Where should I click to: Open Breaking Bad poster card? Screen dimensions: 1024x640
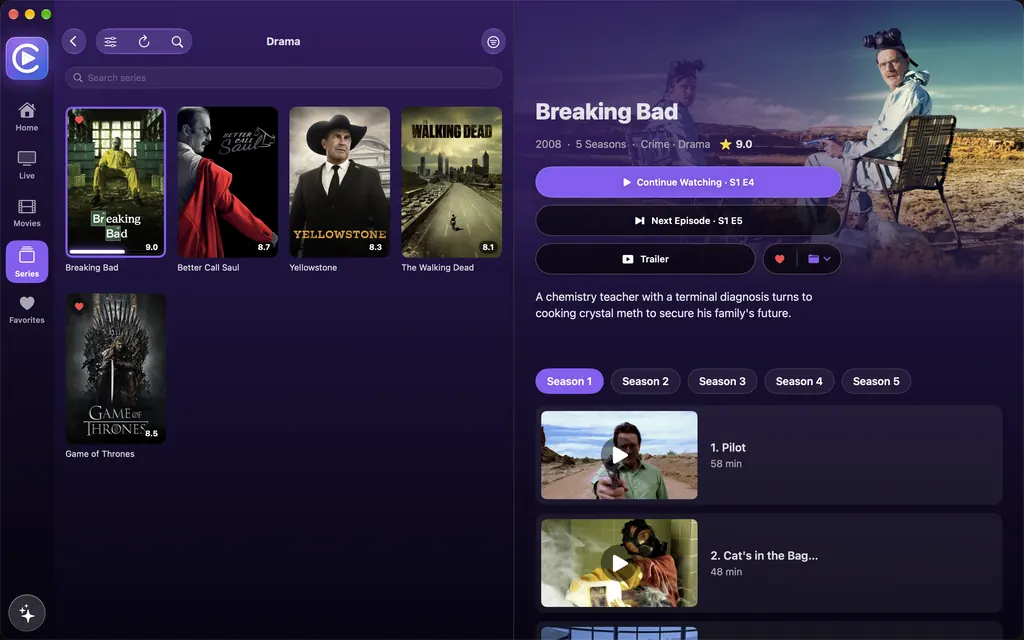point(116,182)
